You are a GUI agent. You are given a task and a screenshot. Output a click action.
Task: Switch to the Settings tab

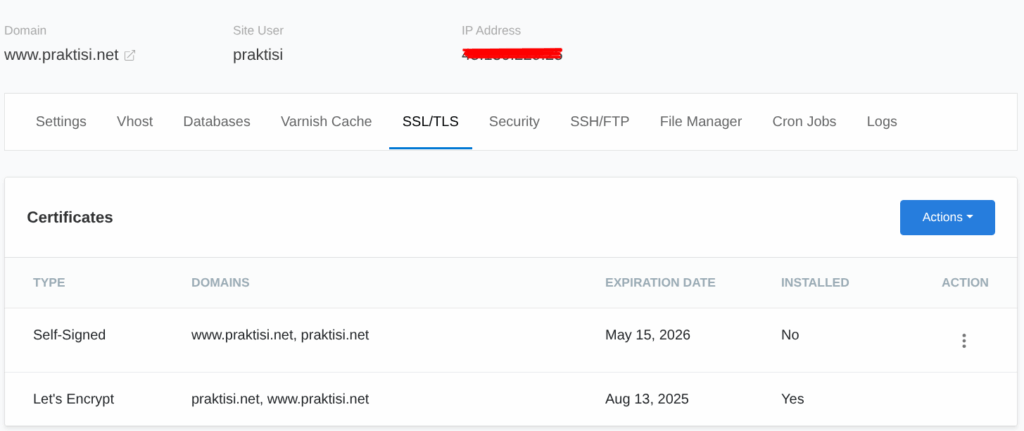pos(61,121)
